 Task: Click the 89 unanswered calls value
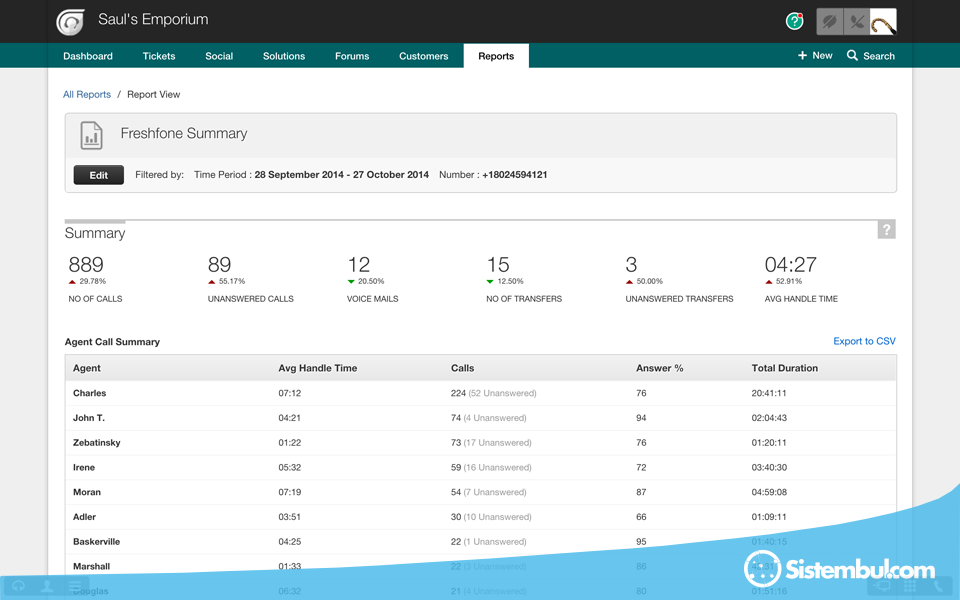[x=219, y=264]
